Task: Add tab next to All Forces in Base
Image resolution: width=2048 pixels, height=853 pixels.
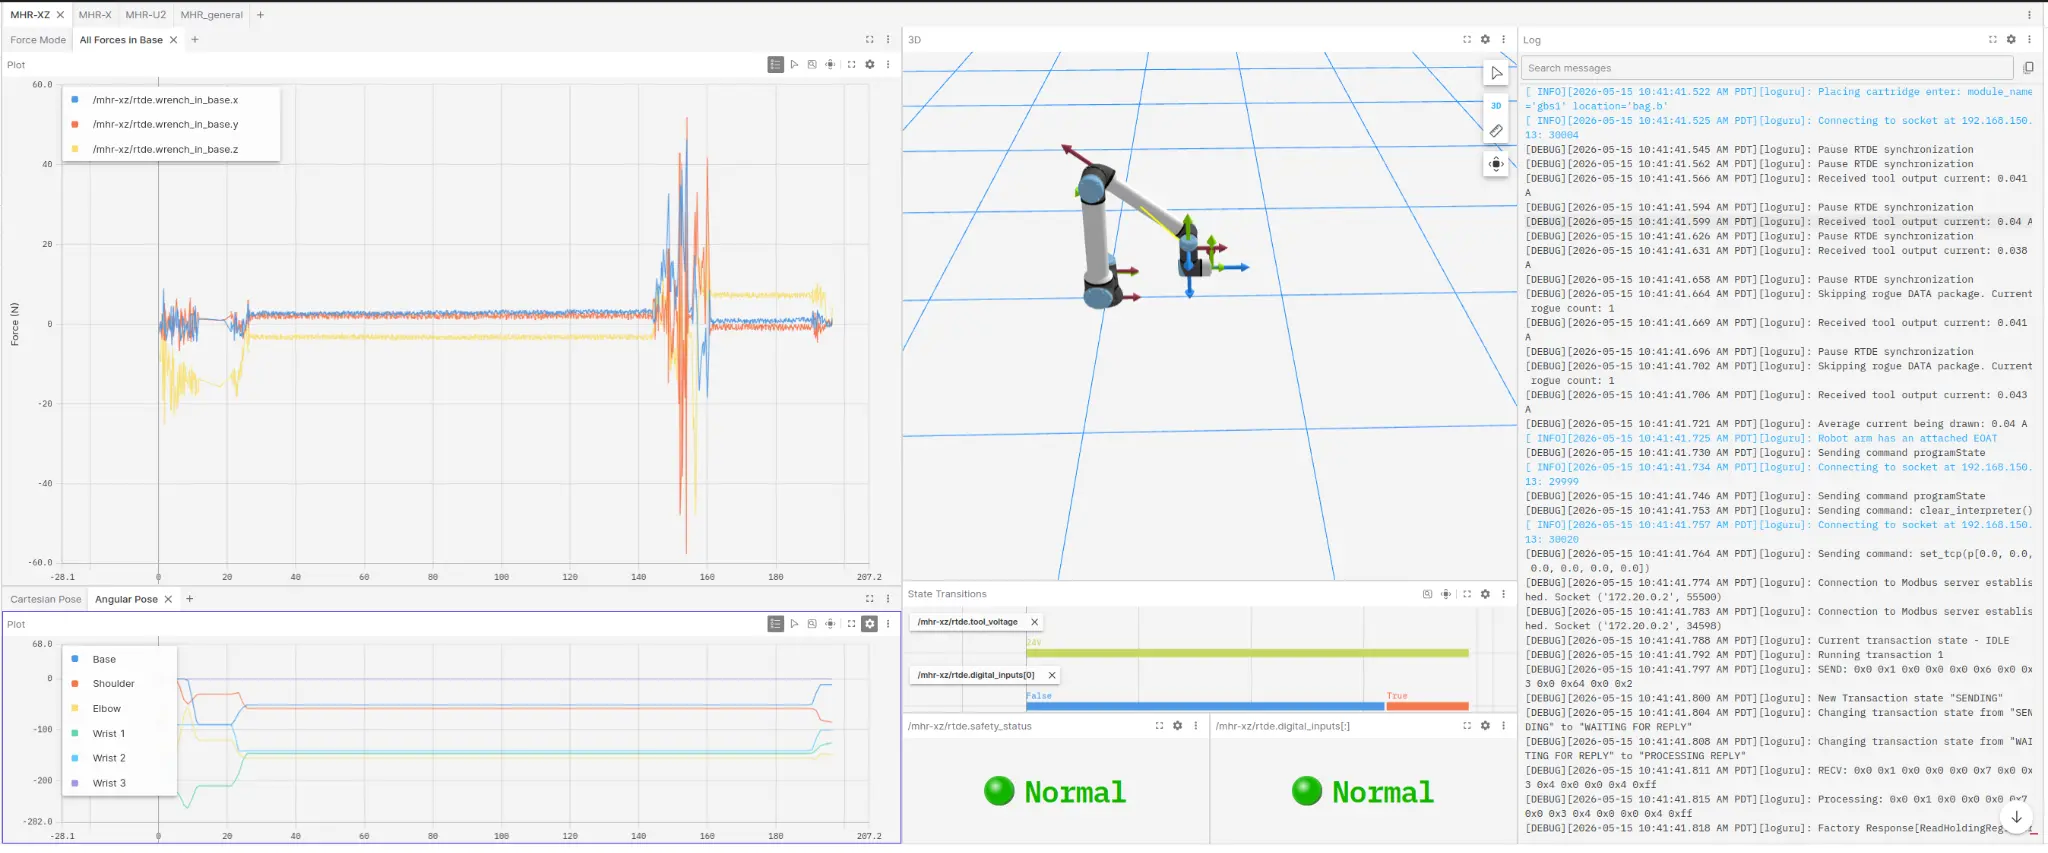Action: pyautogui.click(x=195, y=40)
